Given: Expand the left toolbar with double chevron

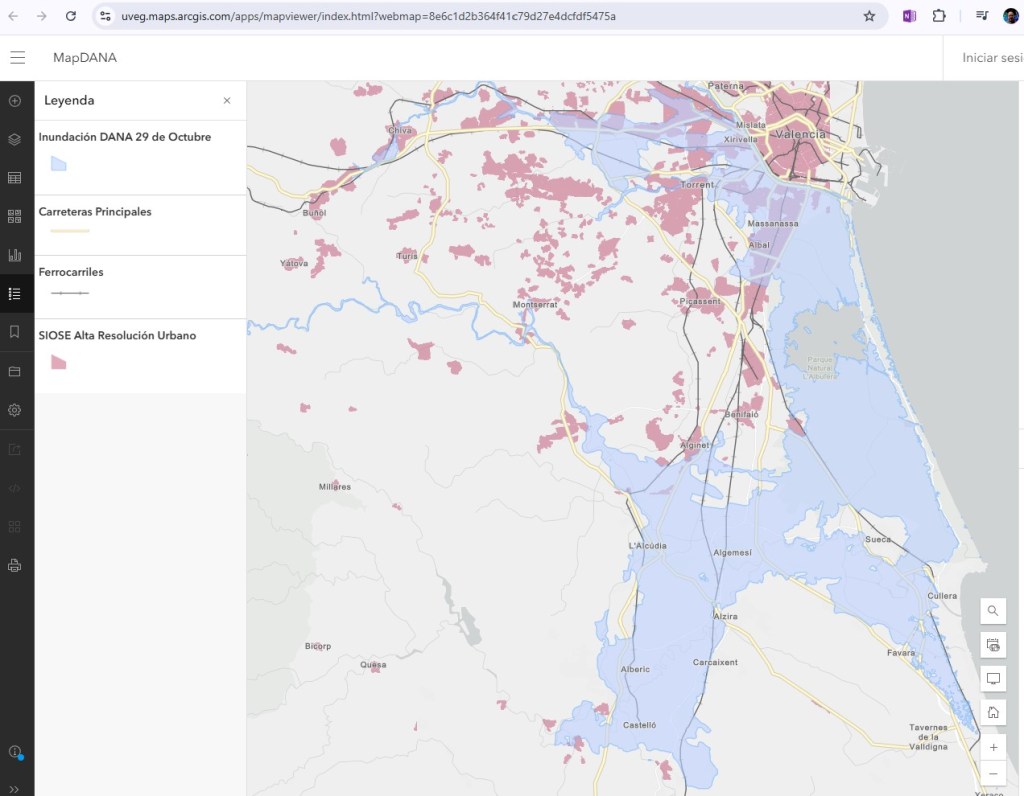Looking at the screenshot, I should tap(15, 789).
